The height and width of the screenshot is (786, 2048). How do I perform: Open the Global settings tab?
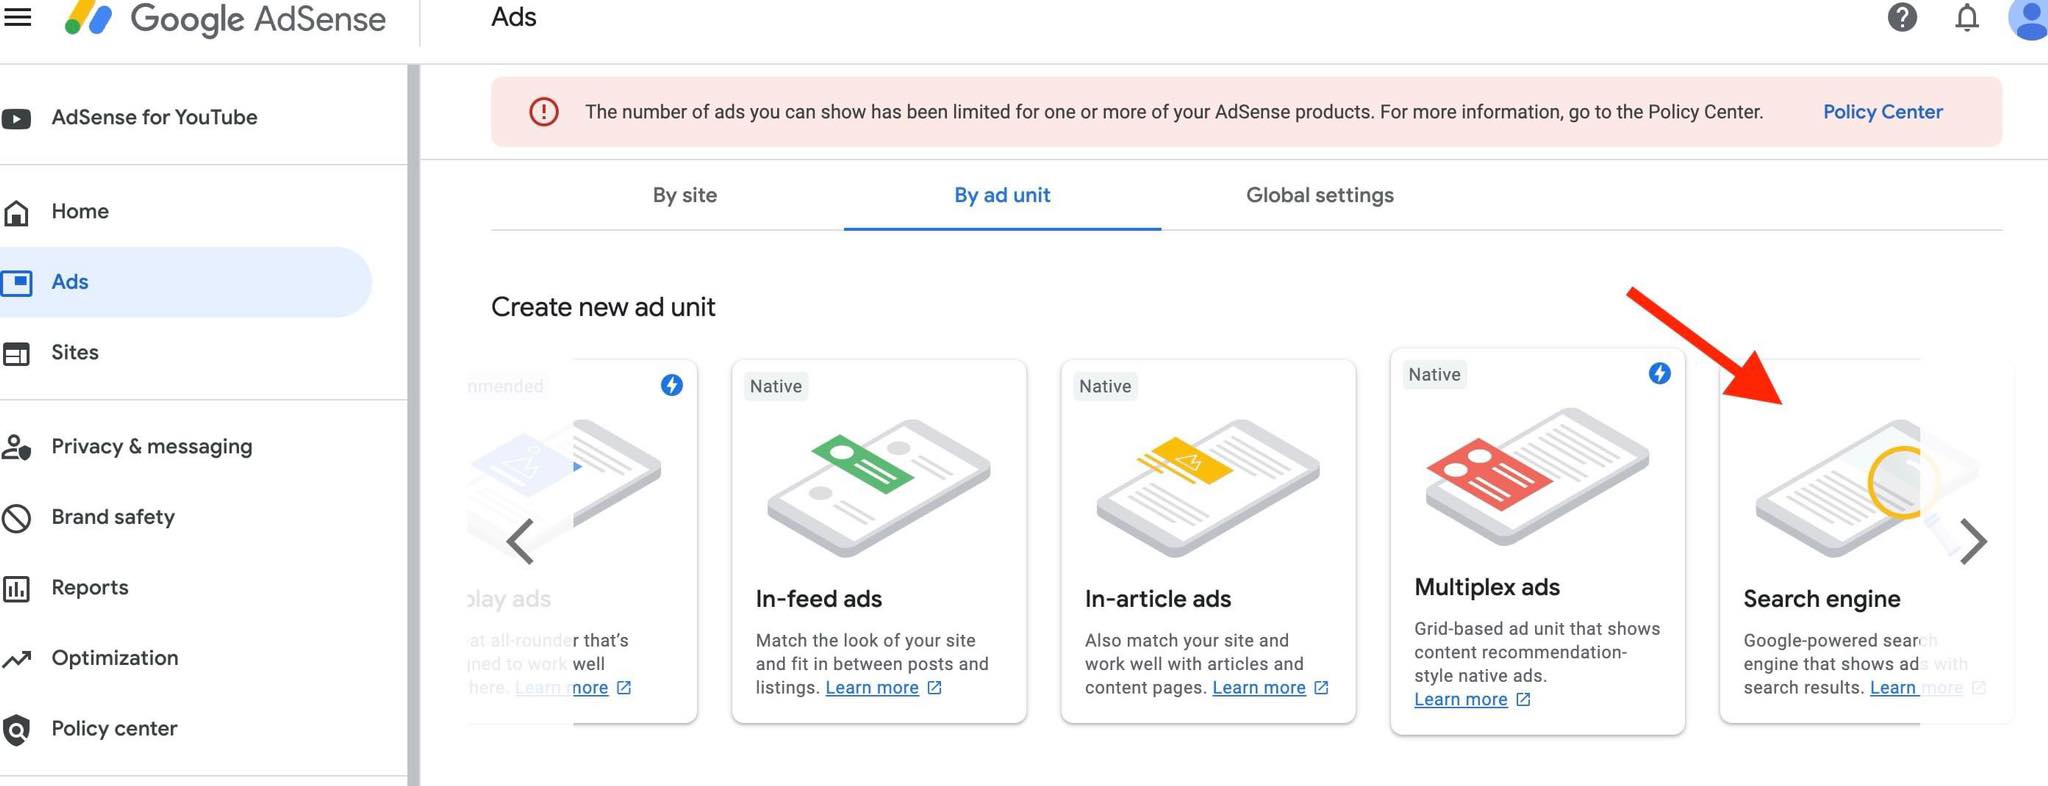[x=1319, y=195]
